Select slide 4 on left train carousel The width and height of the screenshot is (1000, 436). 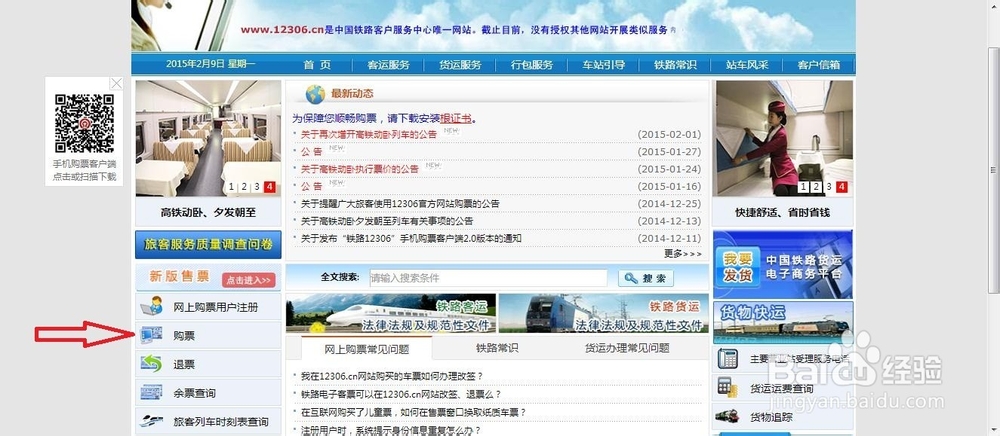[x=270, y=187]
